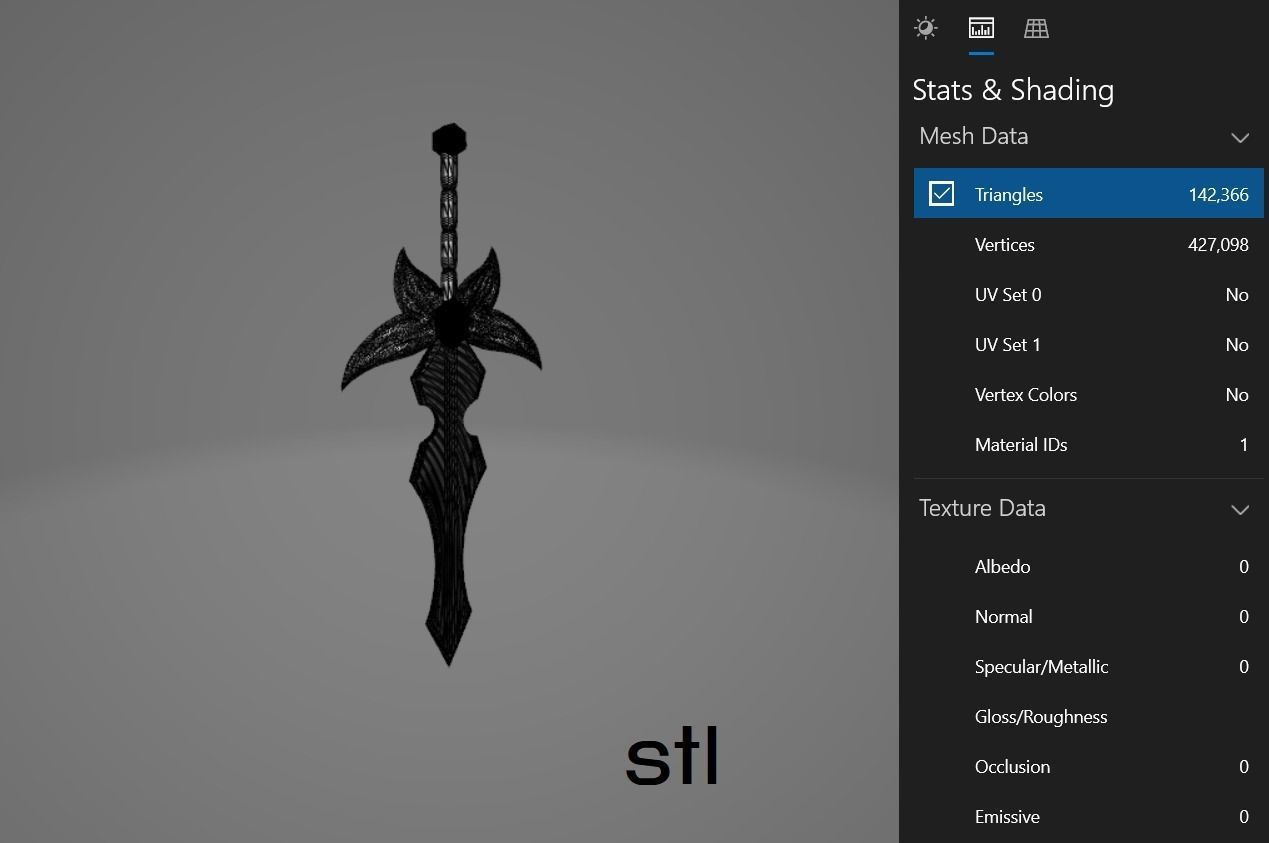Click the Triangles count 142,366
The height and width of the screenshot is (843, 1269).
click(1218, 194)
